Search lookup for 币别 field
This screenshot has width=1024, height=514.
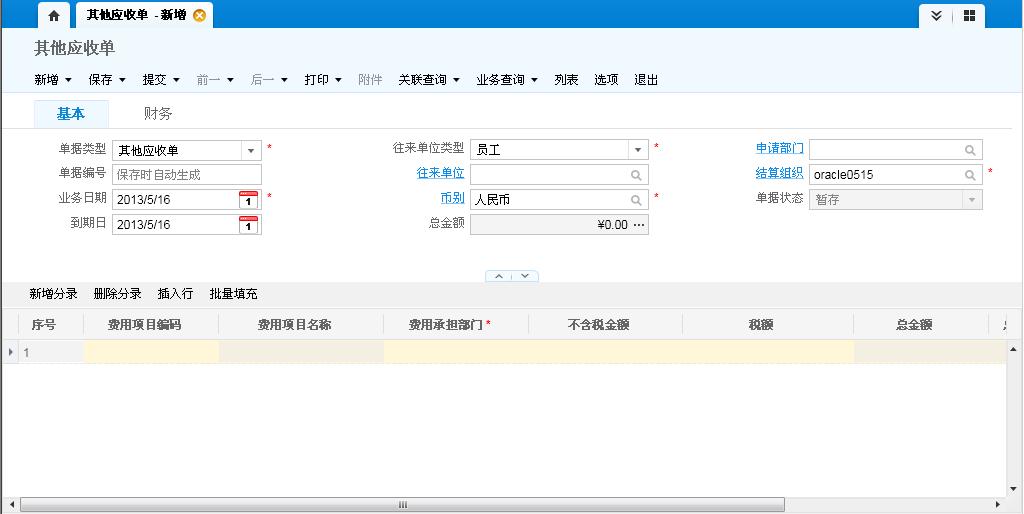(635, 200)
